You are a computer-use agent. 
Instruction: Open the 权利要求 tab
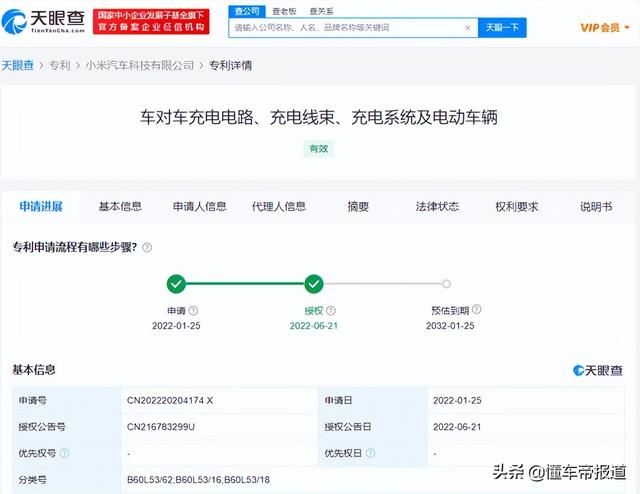click(516, 207)
